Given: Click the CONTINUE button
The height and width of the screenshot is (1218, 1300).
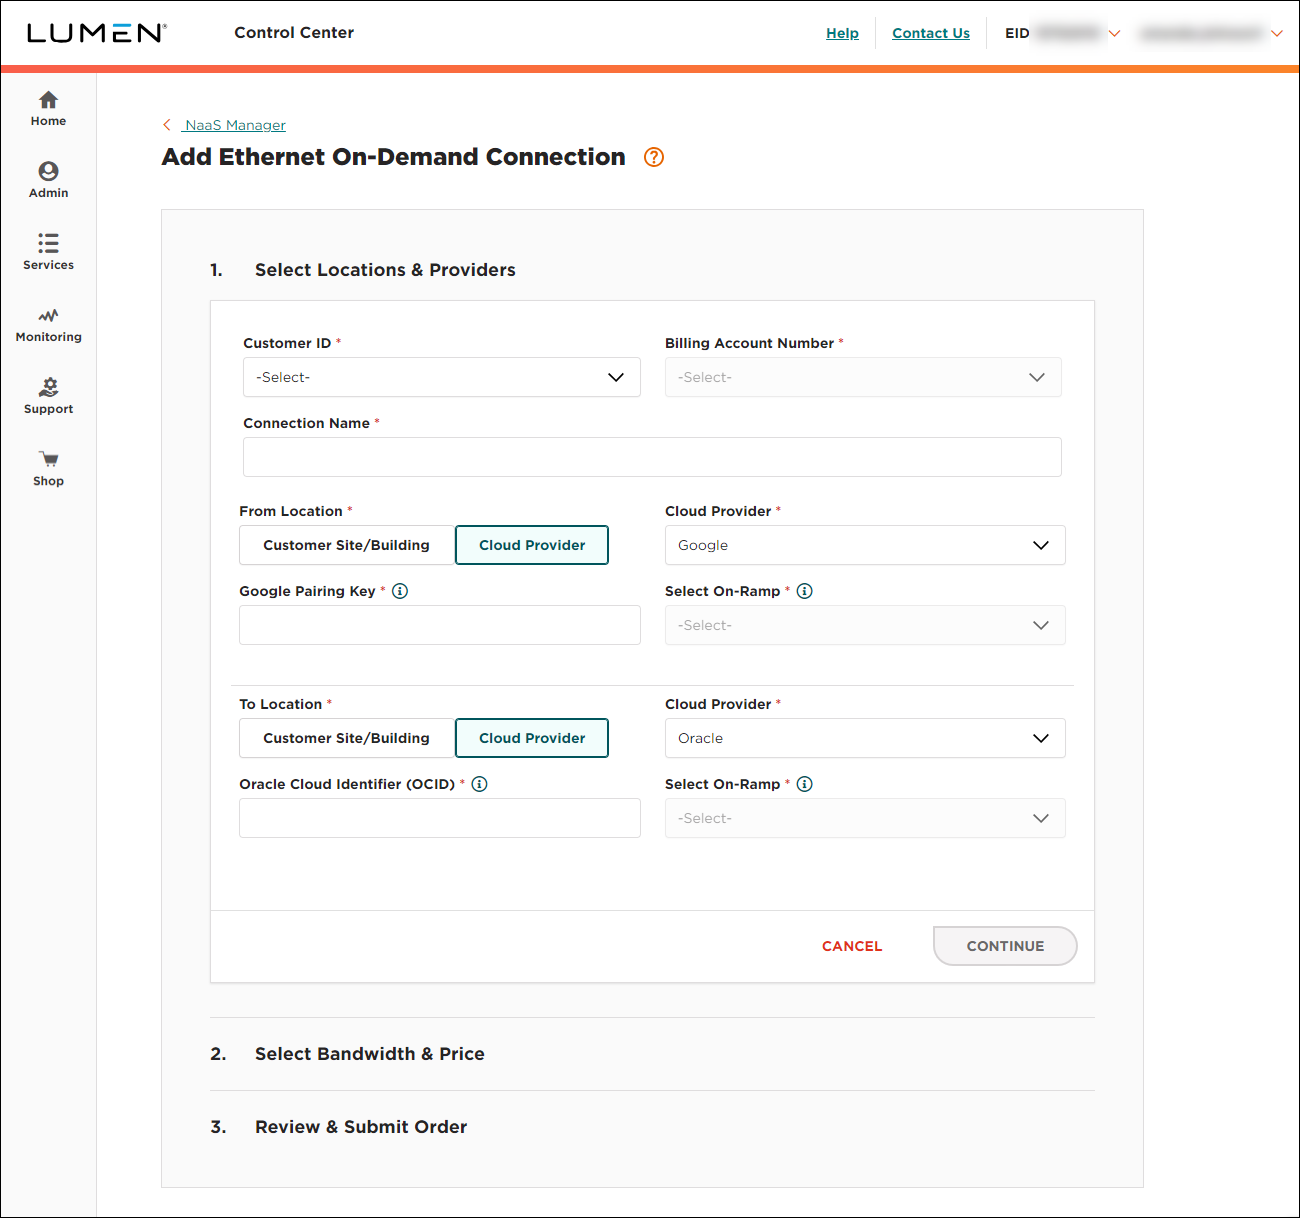Looking at the screenshot, I should [x=1005, y=946].
